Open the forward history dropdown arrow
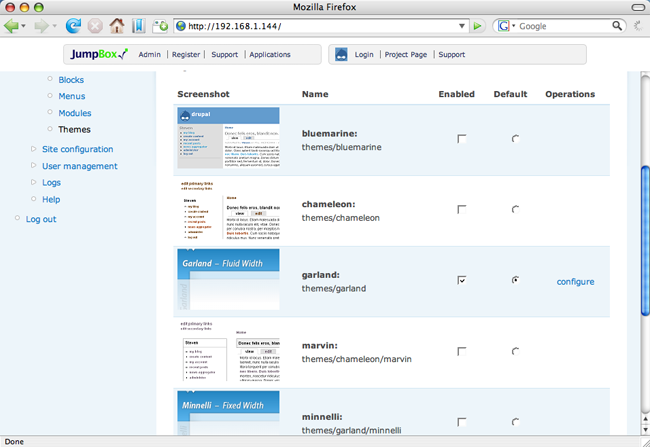 pyautogui.click(x=54, y=26)
